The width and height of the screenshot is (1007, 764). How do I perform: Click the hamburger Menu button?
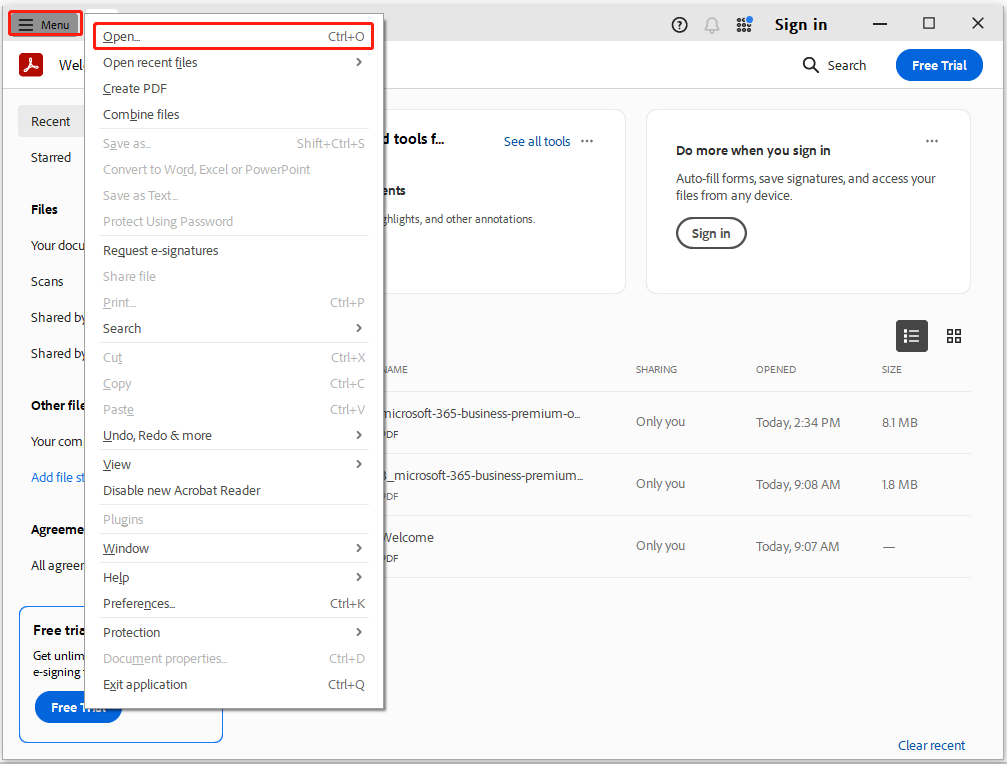(x=44, y=24)
